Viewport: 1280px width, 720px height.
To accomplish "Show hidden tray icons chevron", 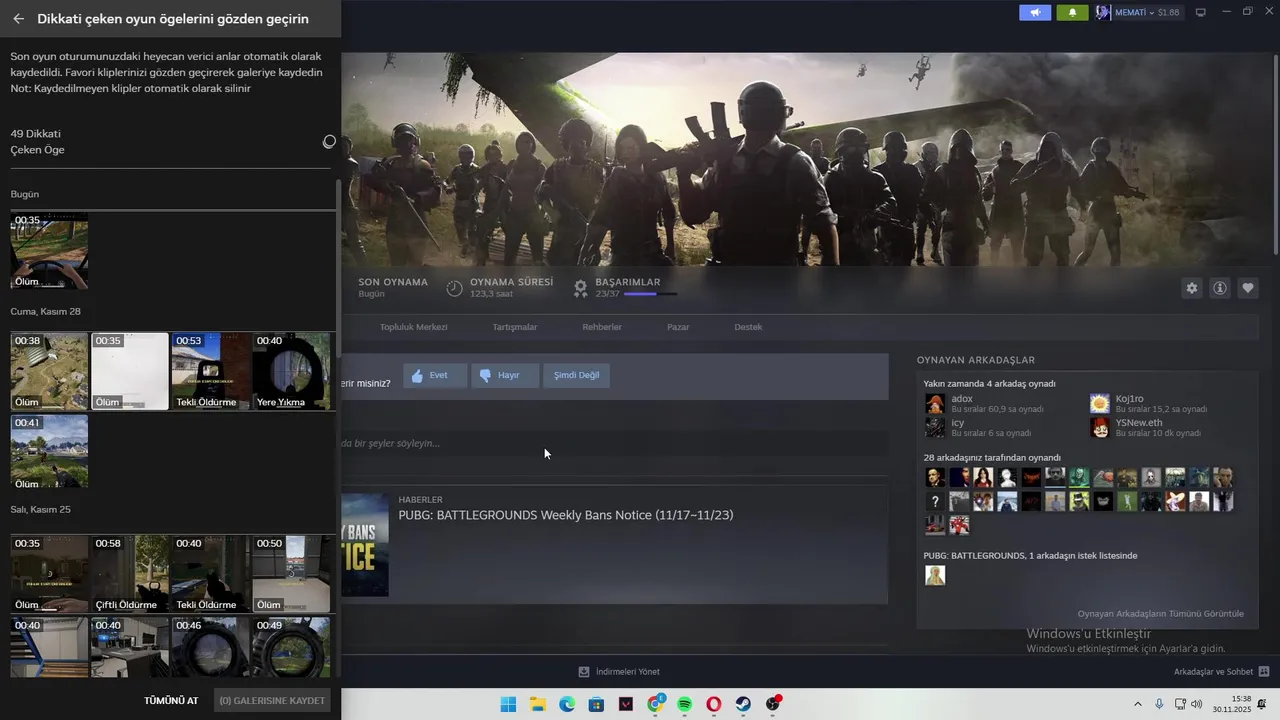I will click(1137, 704).
